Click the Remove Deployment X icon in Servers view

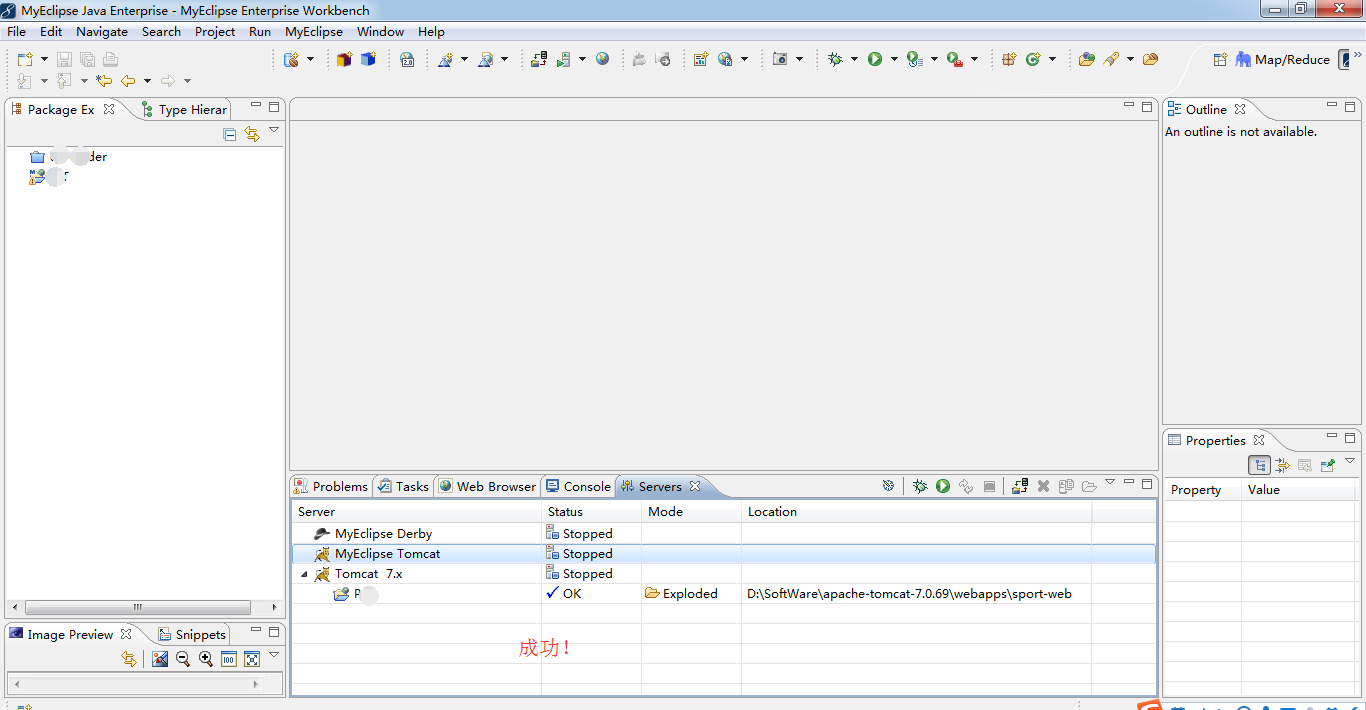pos(1043,486)
